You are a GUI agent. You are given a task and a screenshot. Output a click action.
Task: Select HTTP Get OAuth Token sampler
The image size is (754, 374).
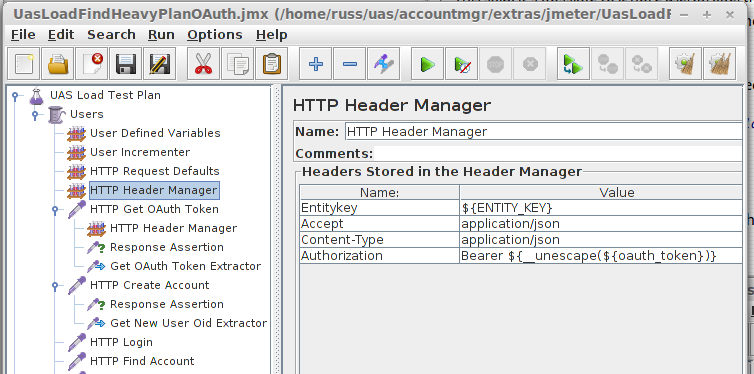pyautogui.click(x=154, y=209)
